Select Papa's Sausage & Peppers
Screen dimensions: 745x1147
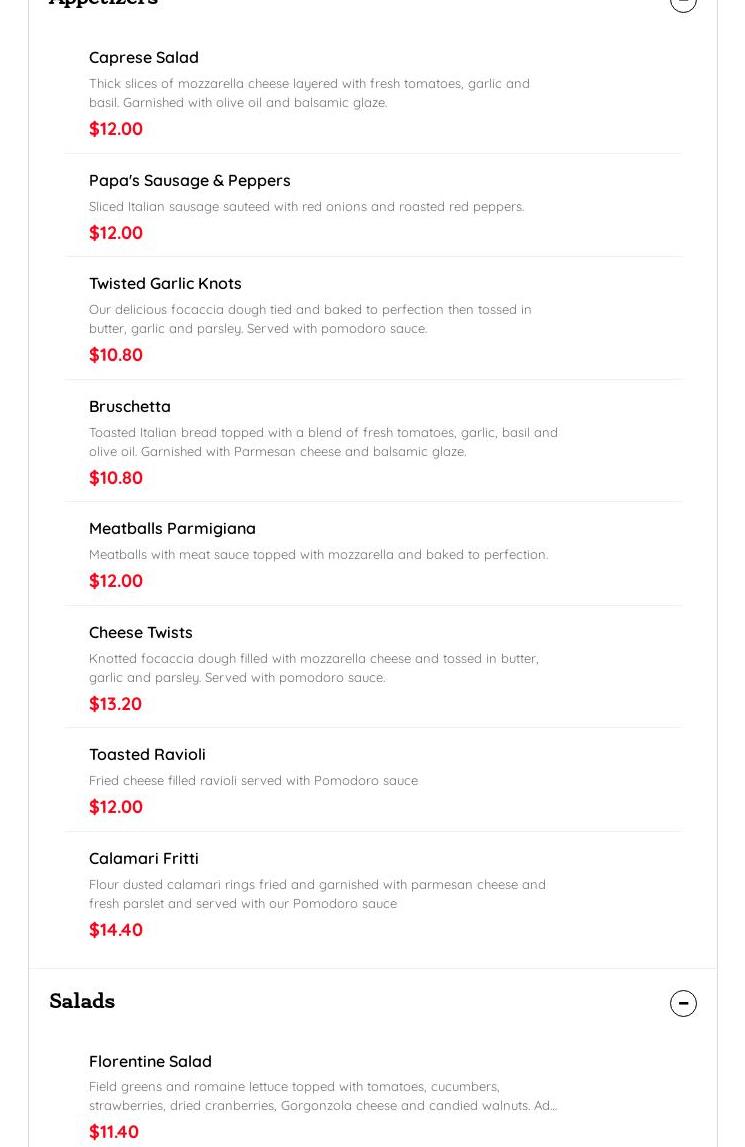(x=190, y=181)
